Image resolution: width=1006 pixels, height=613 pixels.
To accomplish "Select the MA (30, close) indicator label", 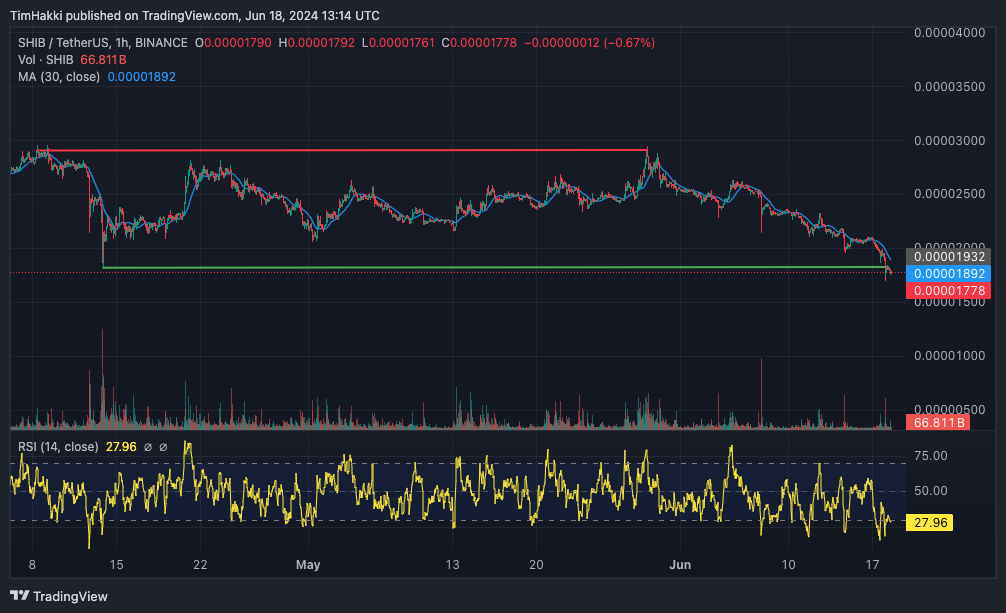I will [59, 76].
